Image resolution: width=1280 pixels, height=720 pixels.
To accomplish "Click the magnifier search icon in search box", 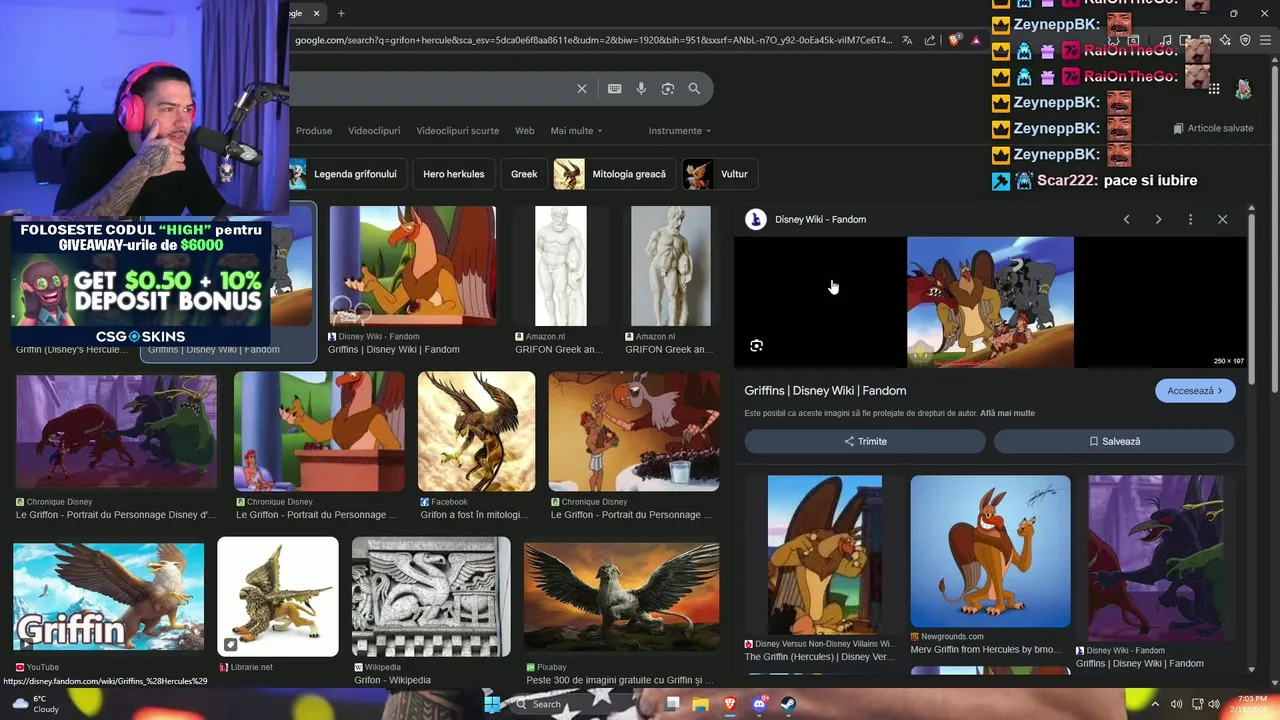I will click(x=694, y=89).
